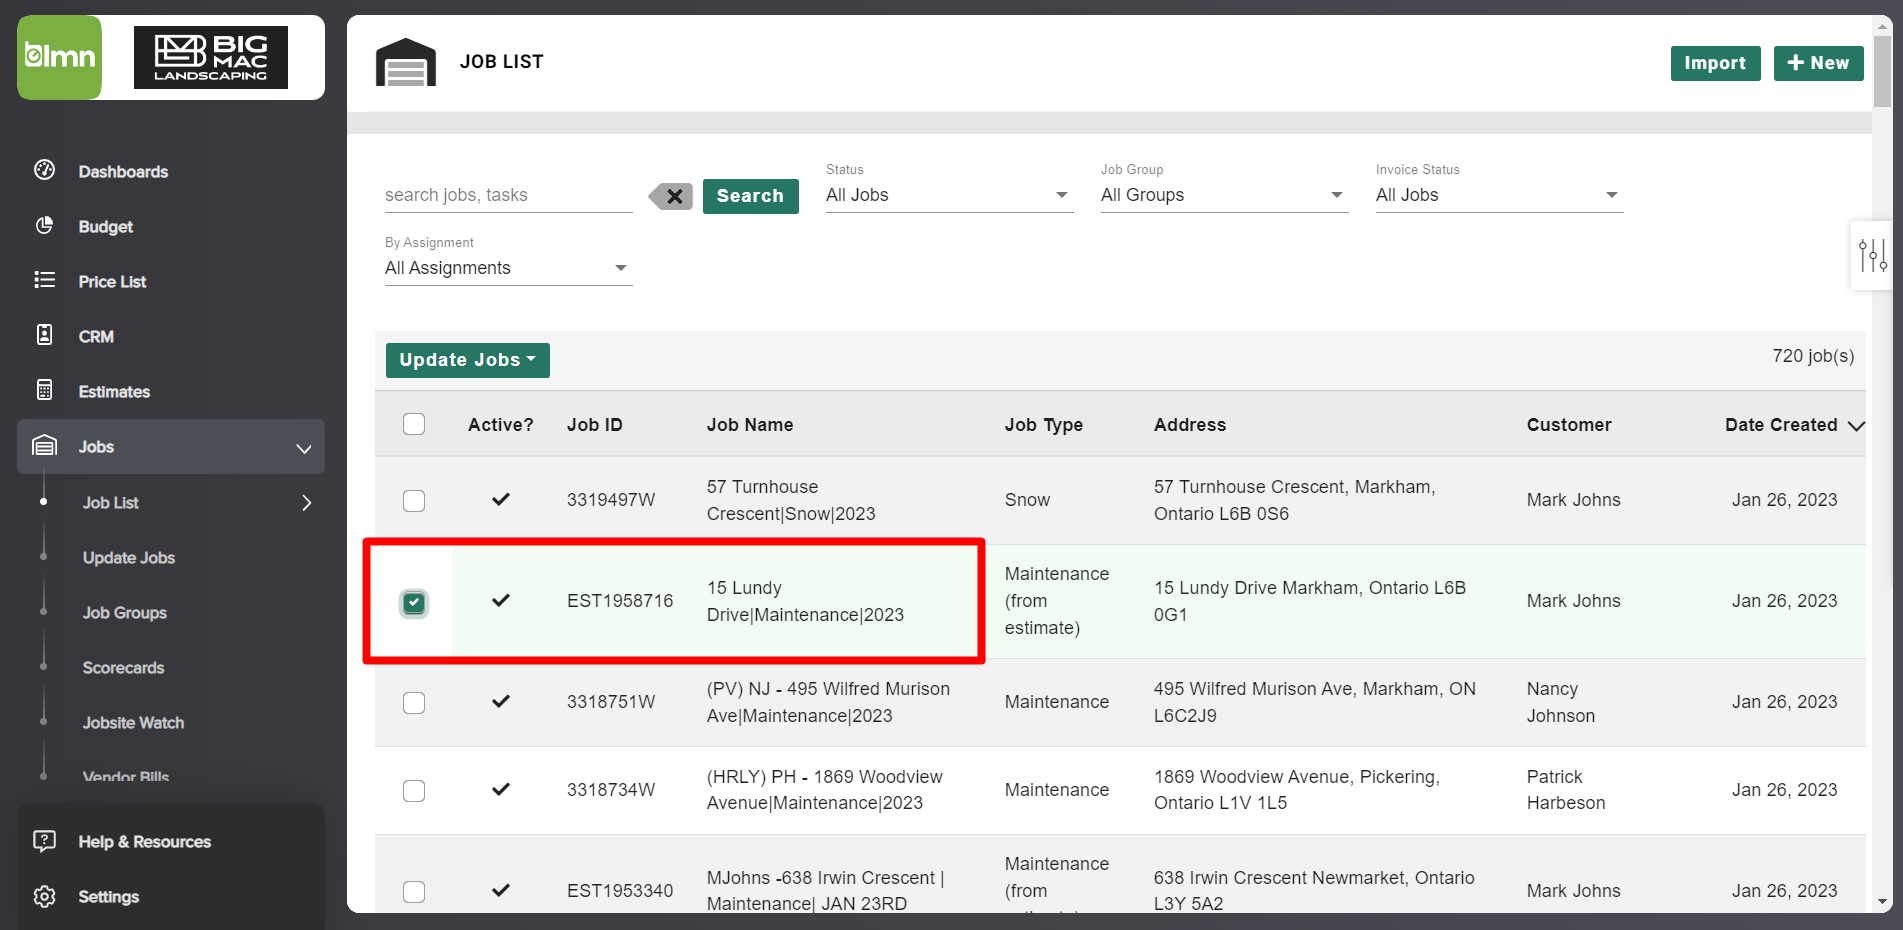Click Active checkmark for job EST1953340
Screen dimensions: 1903x930
point(501,890)
